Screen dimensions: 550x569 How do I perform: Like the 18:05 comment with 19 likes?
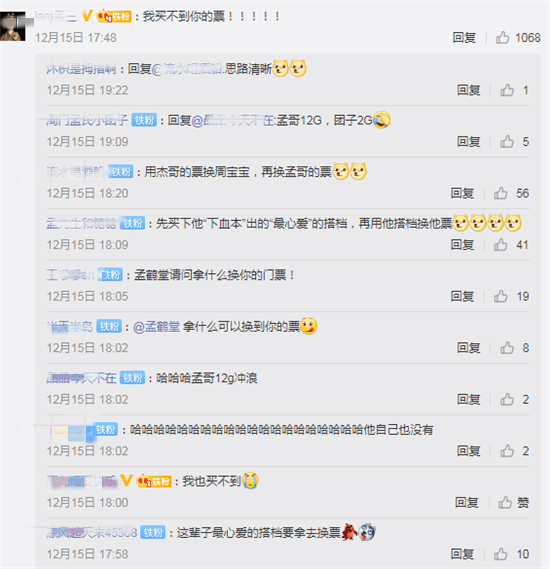(500, 296)
